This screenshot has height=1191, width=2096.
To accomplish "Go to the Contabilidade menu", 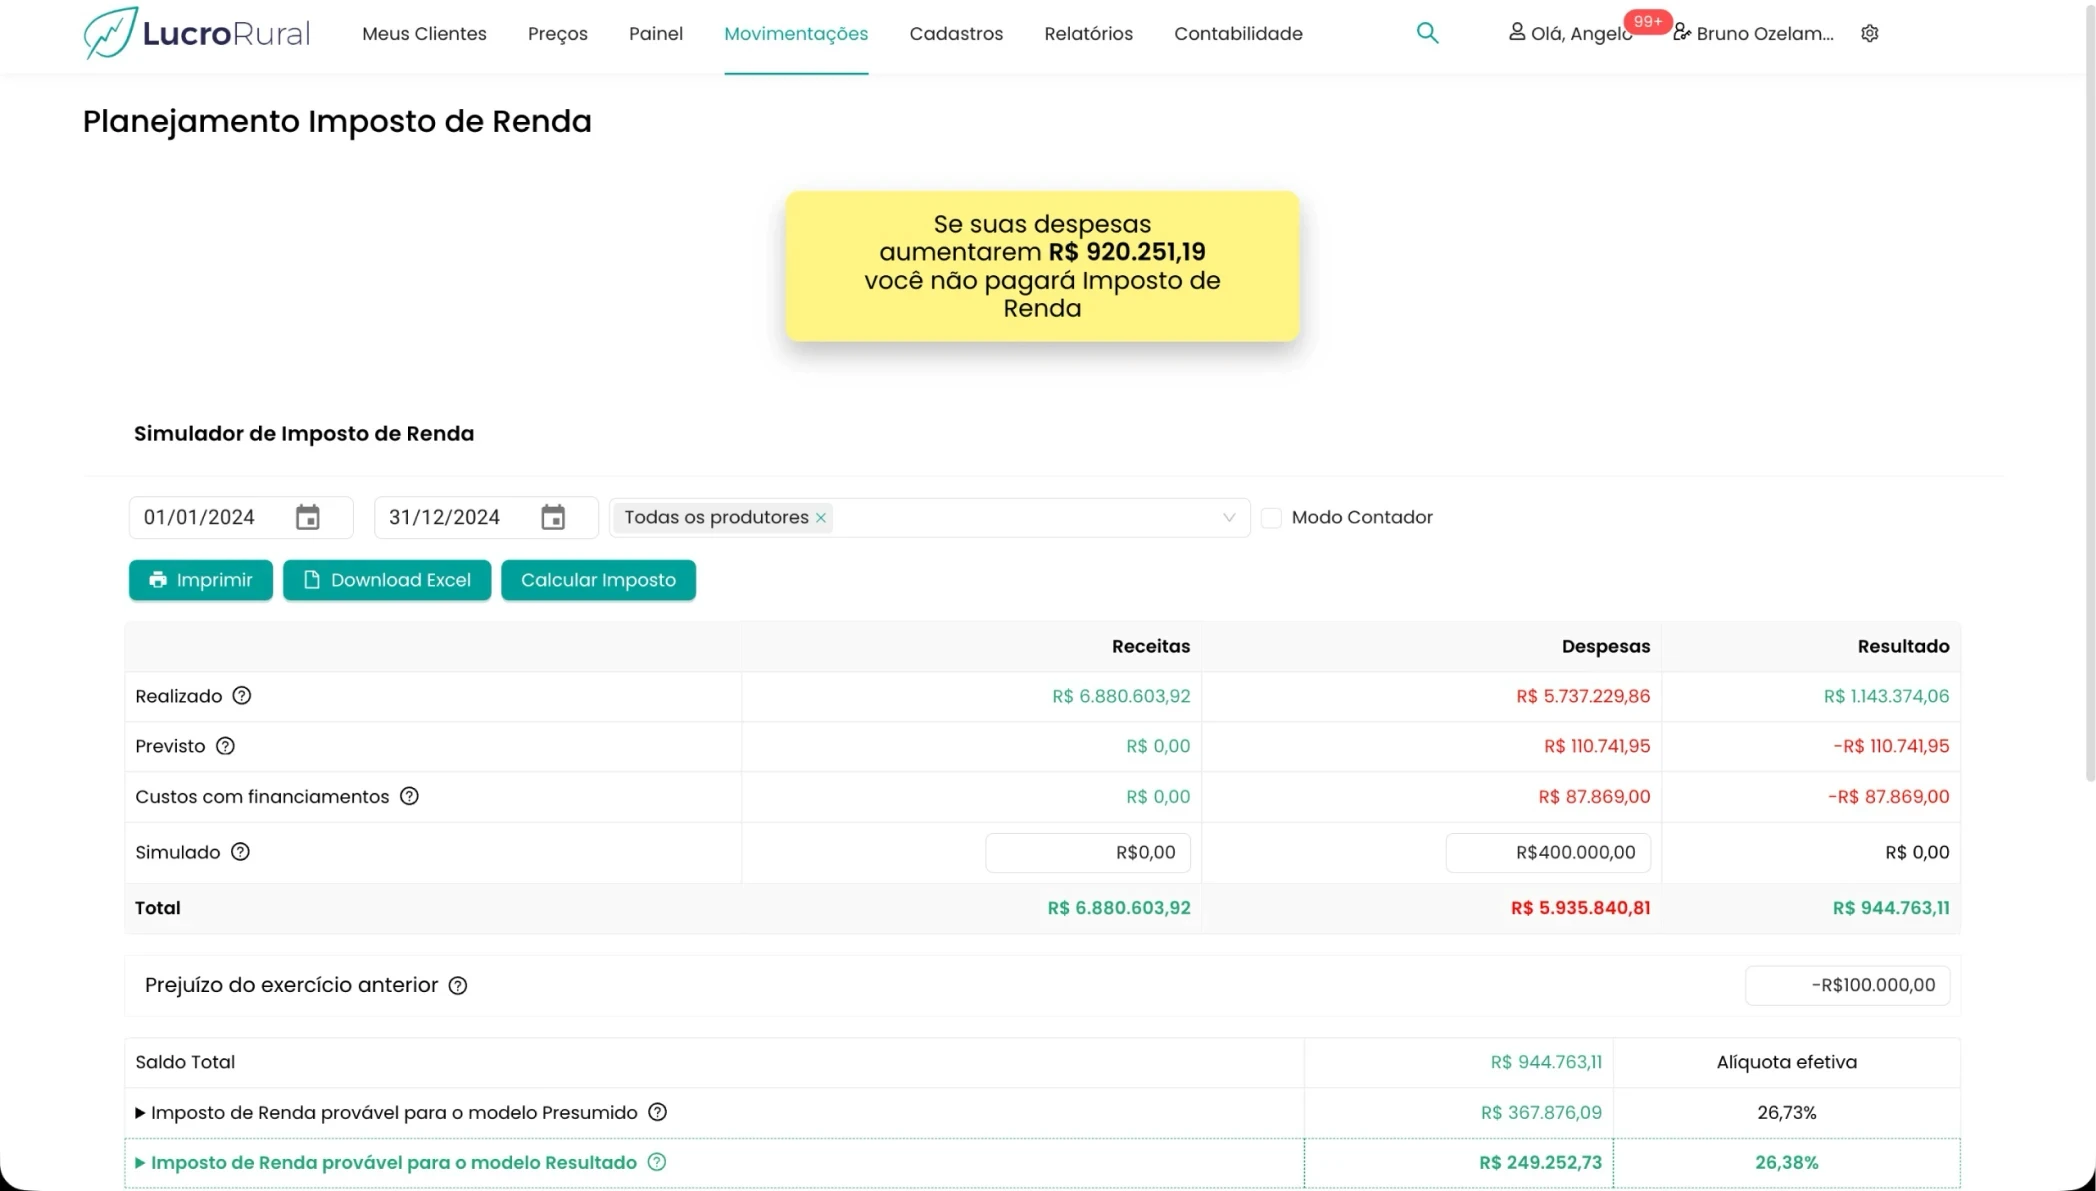I will (1238, 33).
